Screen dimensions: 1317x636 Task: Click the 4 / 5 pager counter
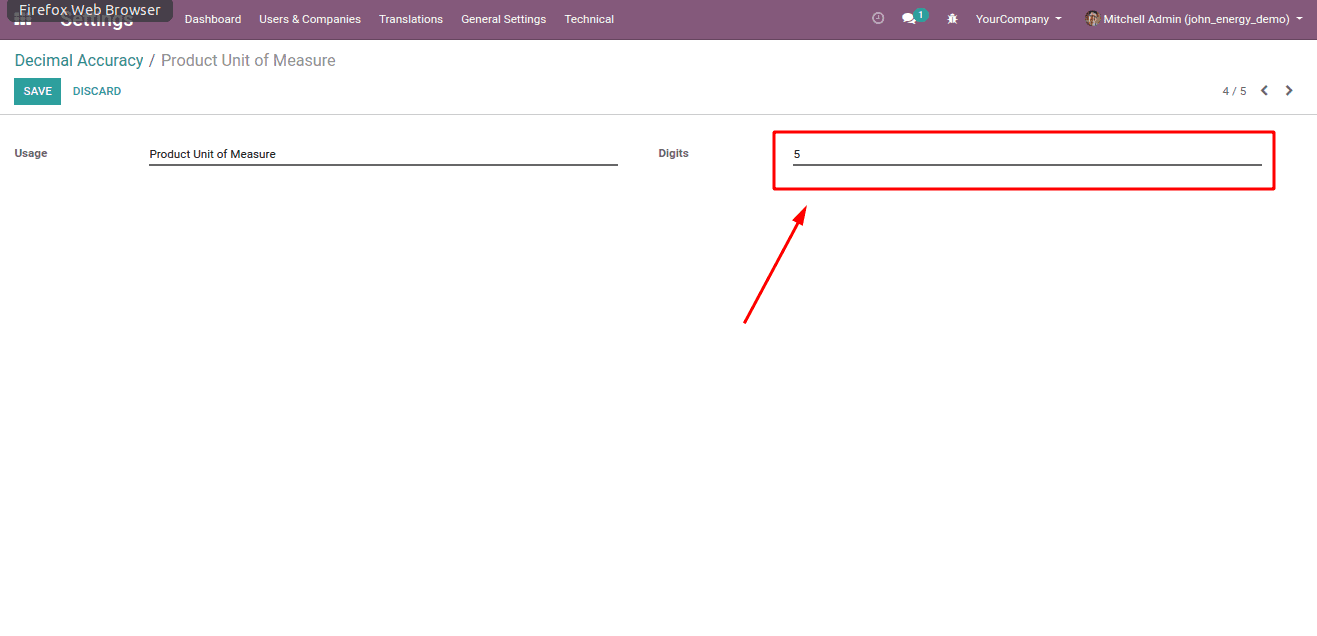tap(1234, 91)
